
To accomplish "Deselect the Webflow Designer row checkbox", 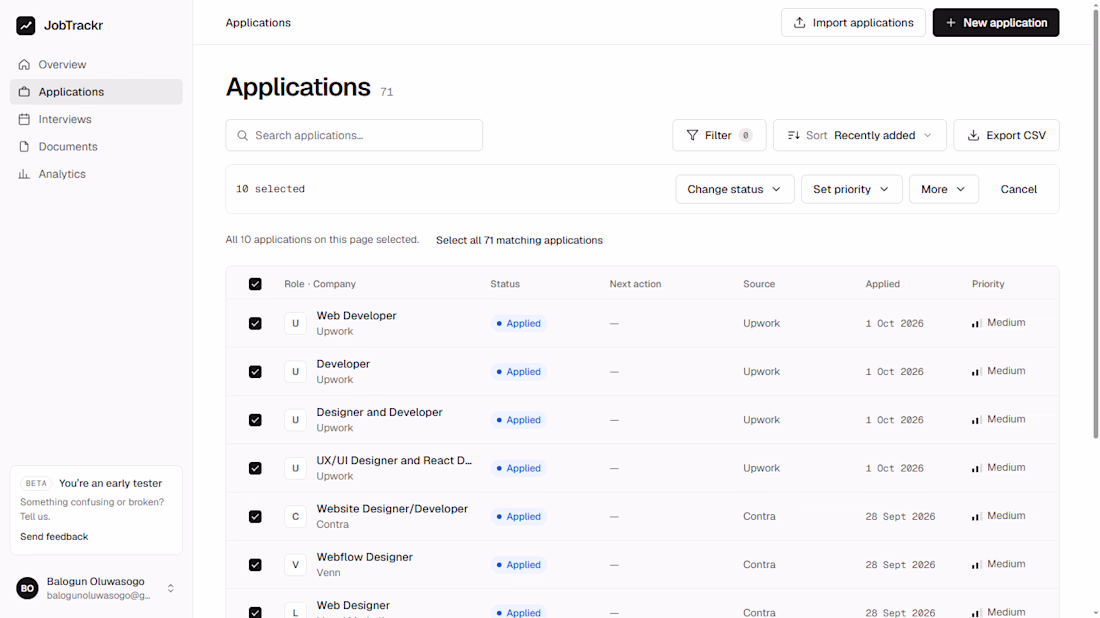I will (255, 565).
